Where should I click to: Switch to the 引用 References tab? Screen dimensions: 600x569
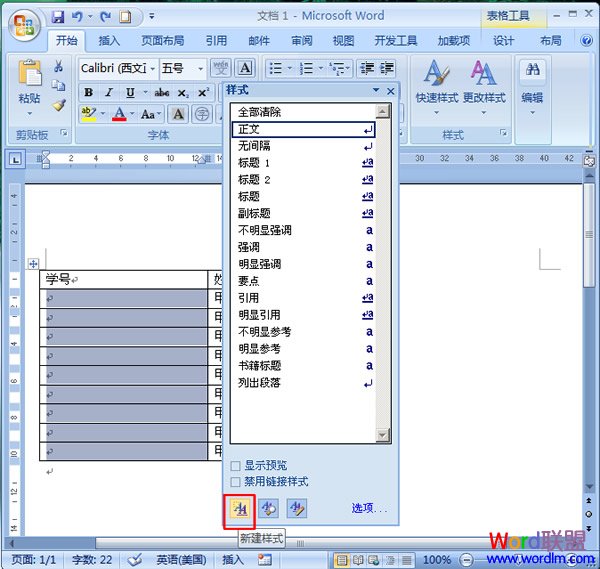[x=216, y=41]
